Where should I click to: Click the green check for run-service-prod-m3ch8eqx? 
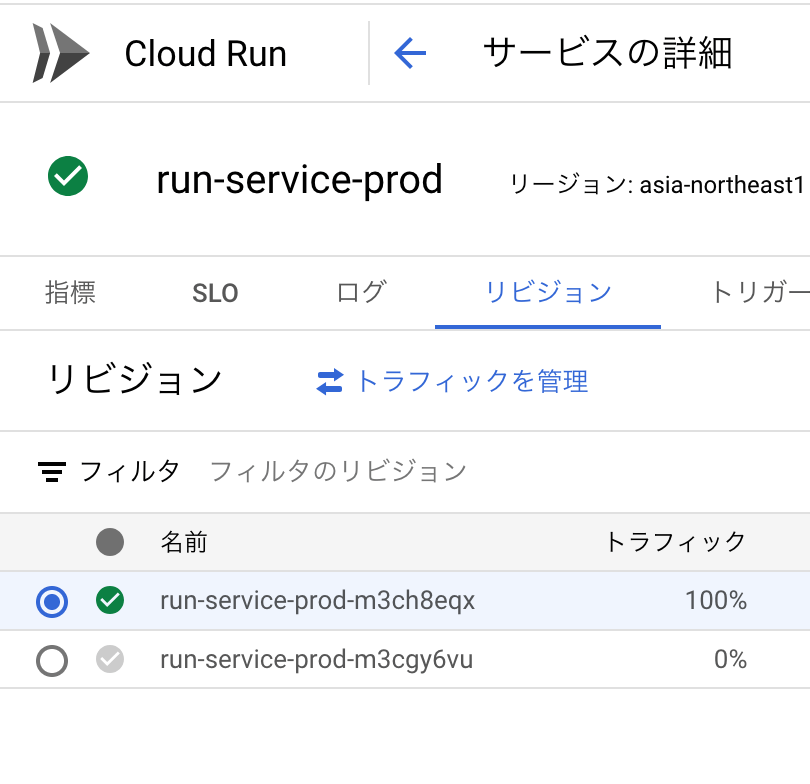pos(110,600)
